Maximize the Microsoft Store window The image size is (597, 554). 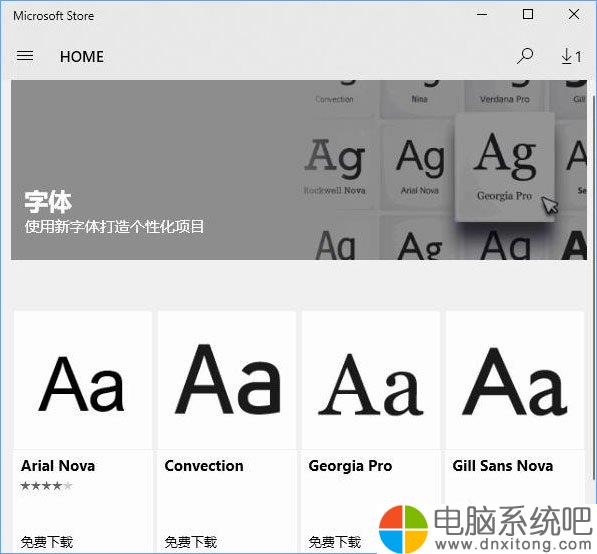click(x=528, y=15)
